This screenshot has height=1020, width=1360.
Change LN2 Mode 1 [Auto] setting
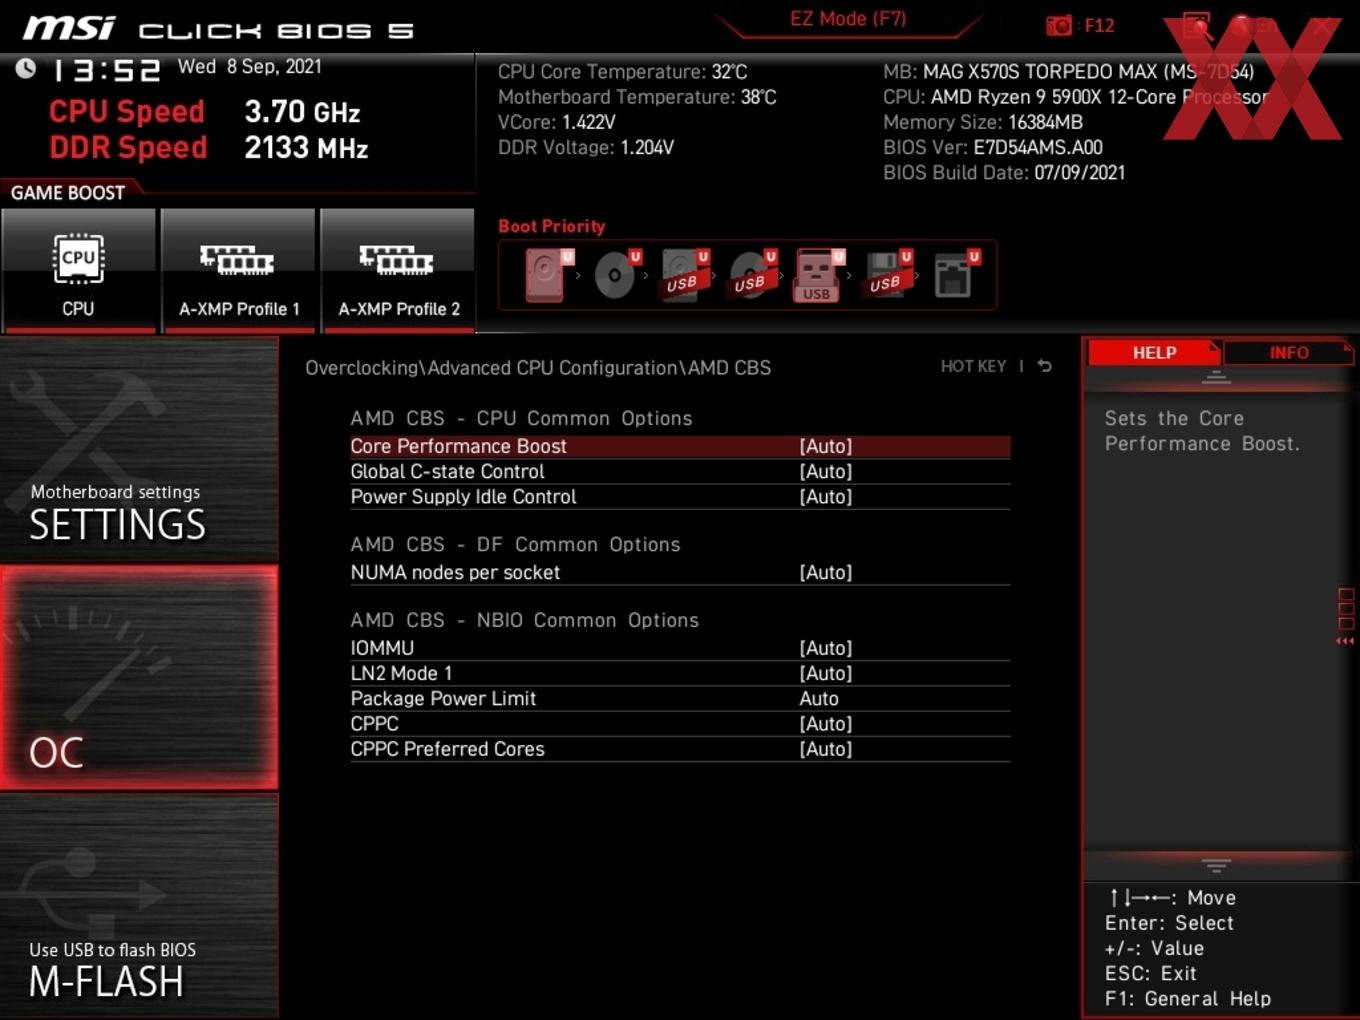click(x=680, y=673)
